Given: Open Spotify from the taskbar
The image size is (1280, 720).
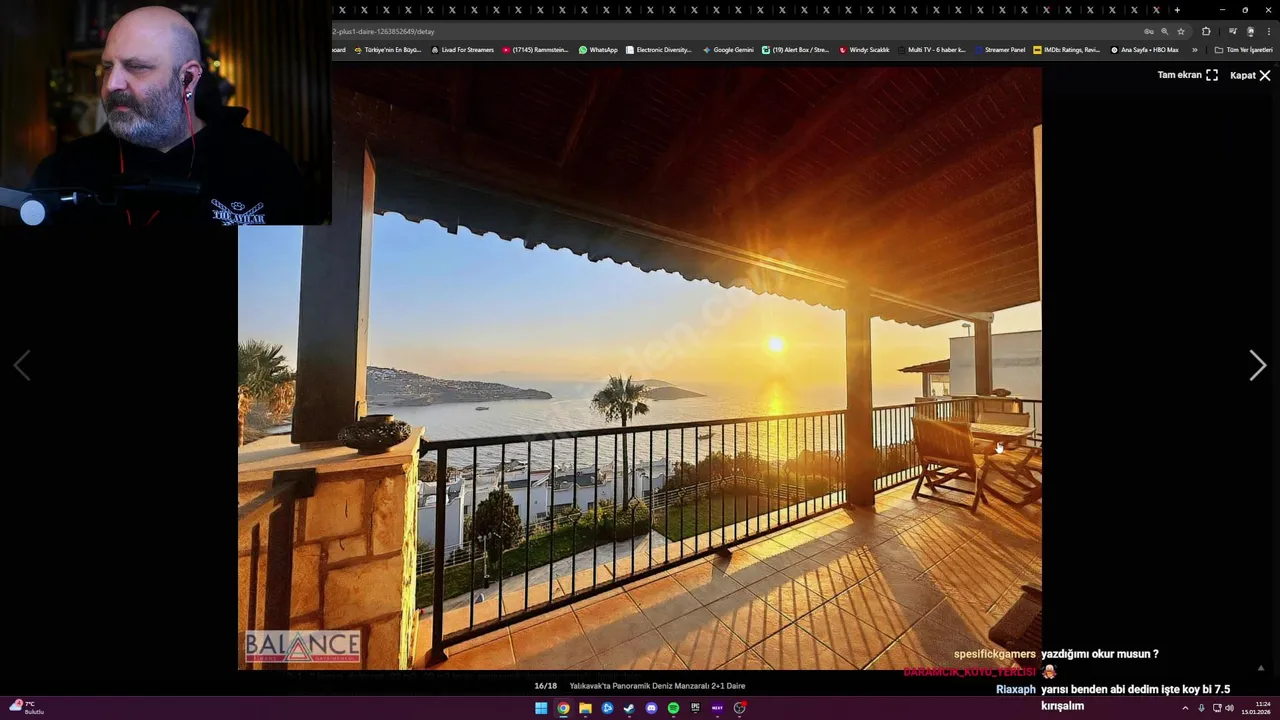Looking at the screenshot, I should pyautogui.click(x=673, y=708).
